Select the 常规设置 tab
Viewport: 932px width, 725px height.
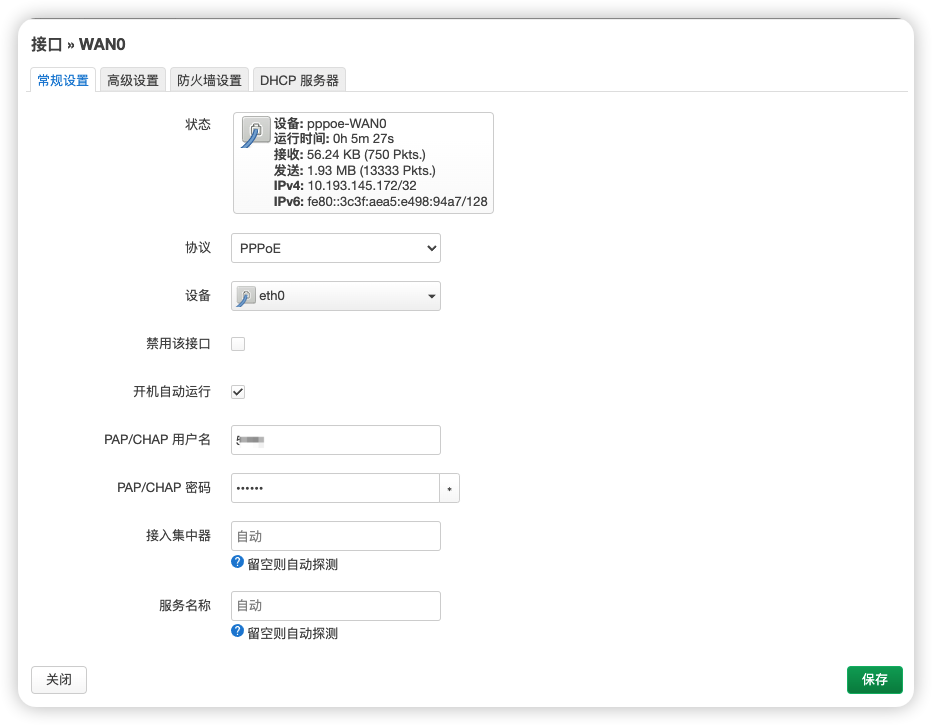click(x=63, y=79)
